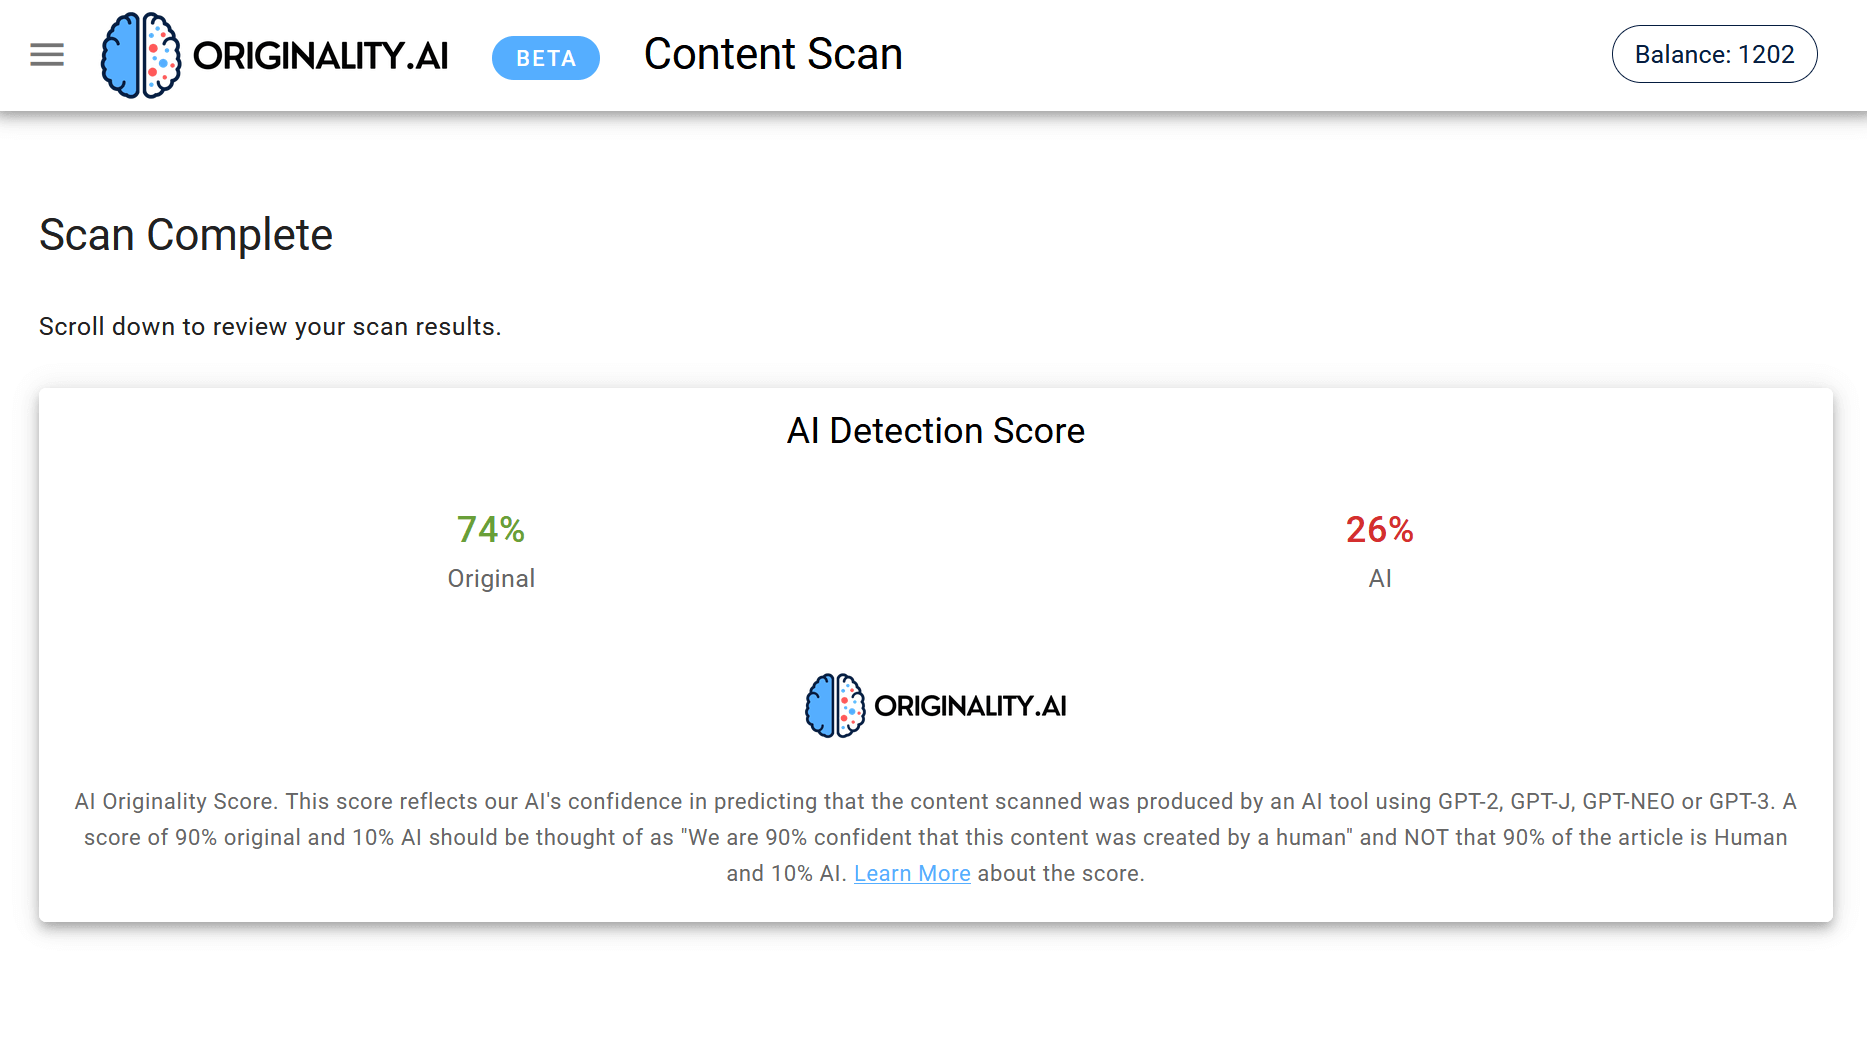Click the brain icon in the score card
Screen dimensions: 1867x1057
(x=835, y=706)
